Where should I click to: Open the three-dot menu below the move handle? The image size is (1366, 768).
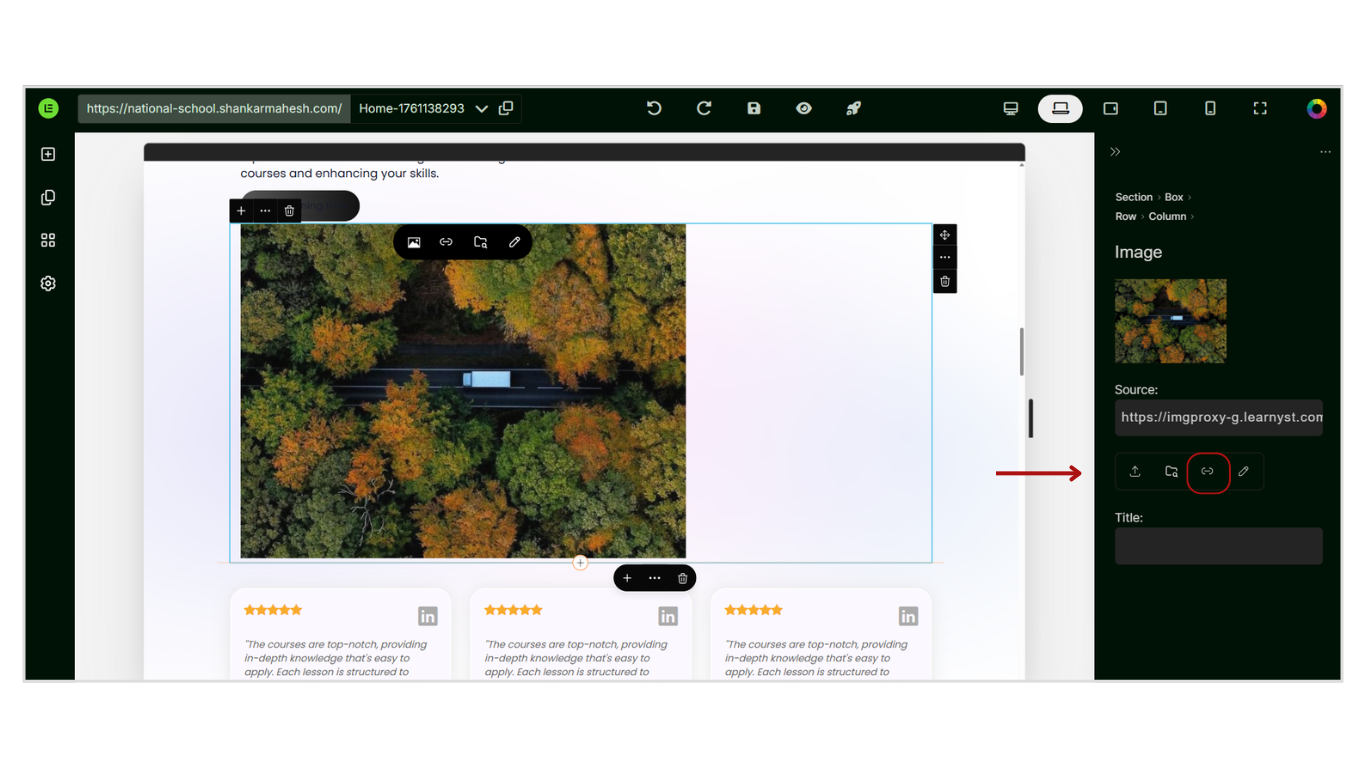[945, 258]
